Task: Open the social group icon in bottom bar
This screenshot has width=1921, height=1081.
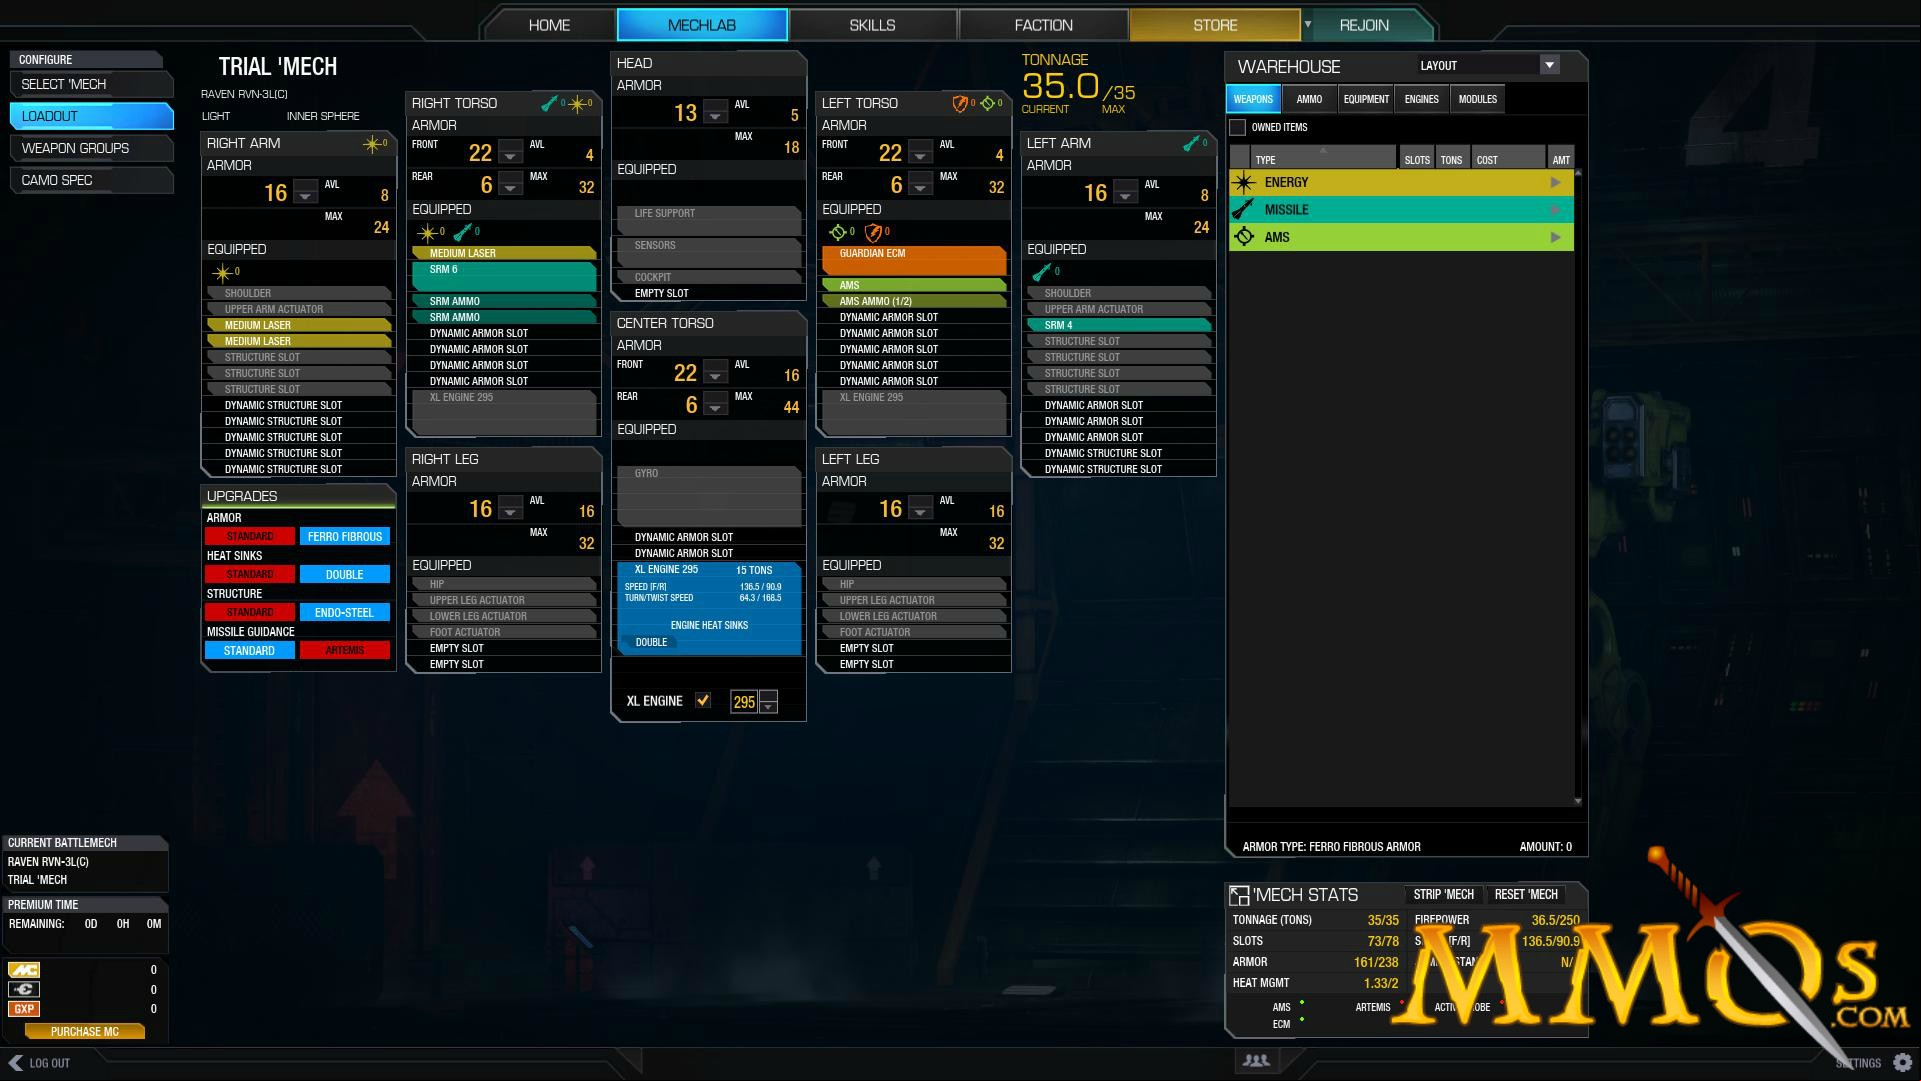Action: pyautogui.click(x=1256, y=1062)
